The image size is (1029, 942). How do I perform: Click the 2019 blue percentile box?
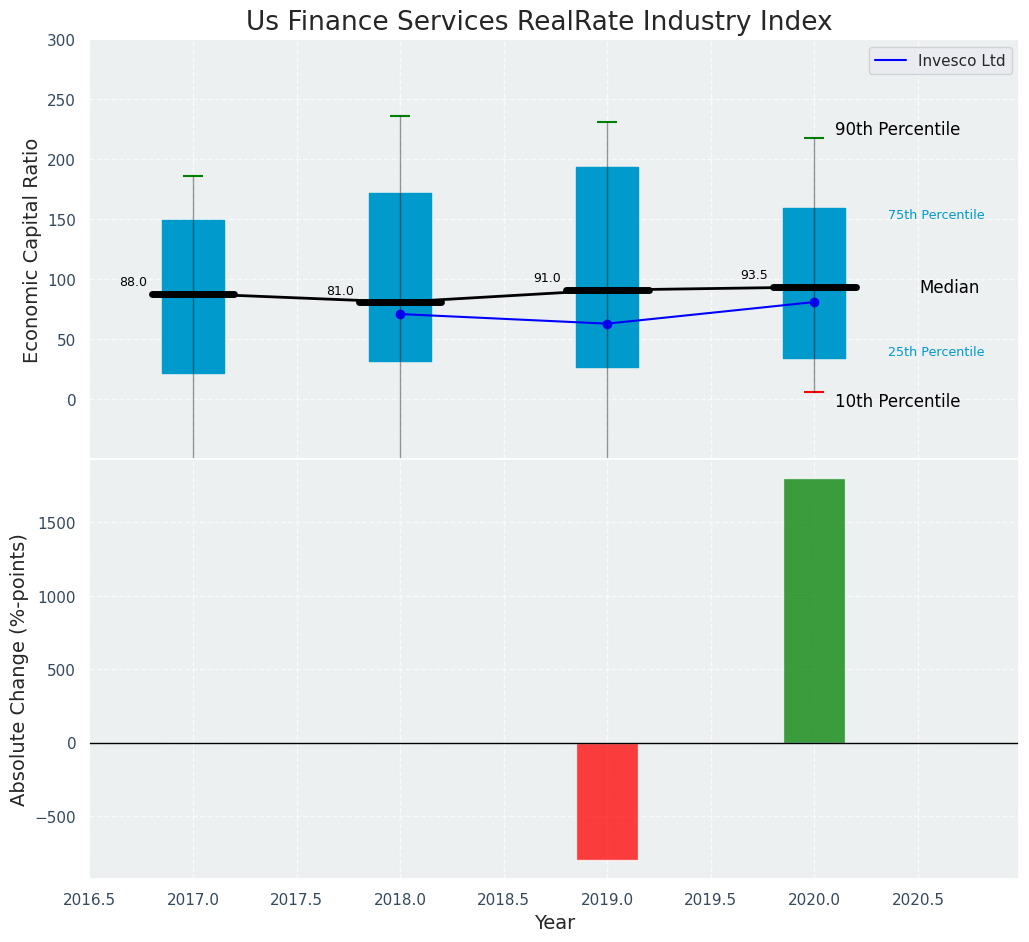[x=607, y=230]
